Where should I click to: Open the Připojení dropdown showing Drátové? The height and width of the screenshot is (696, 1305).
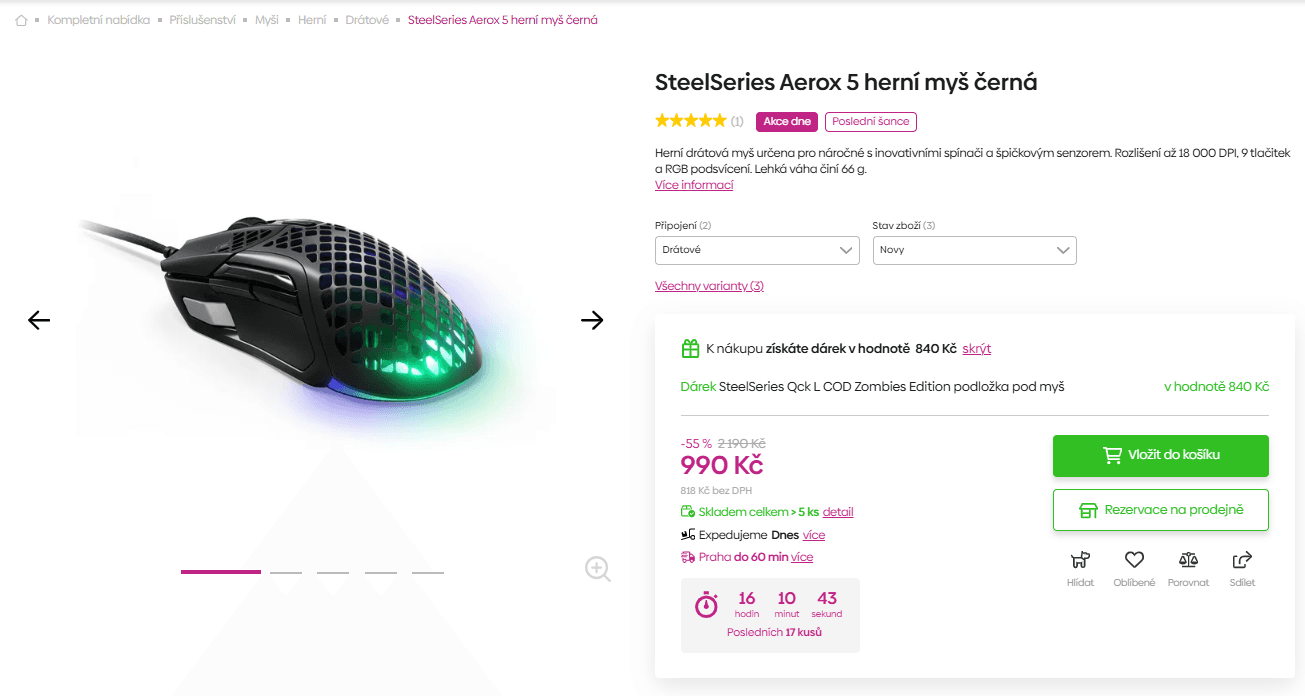click(757, 250)
